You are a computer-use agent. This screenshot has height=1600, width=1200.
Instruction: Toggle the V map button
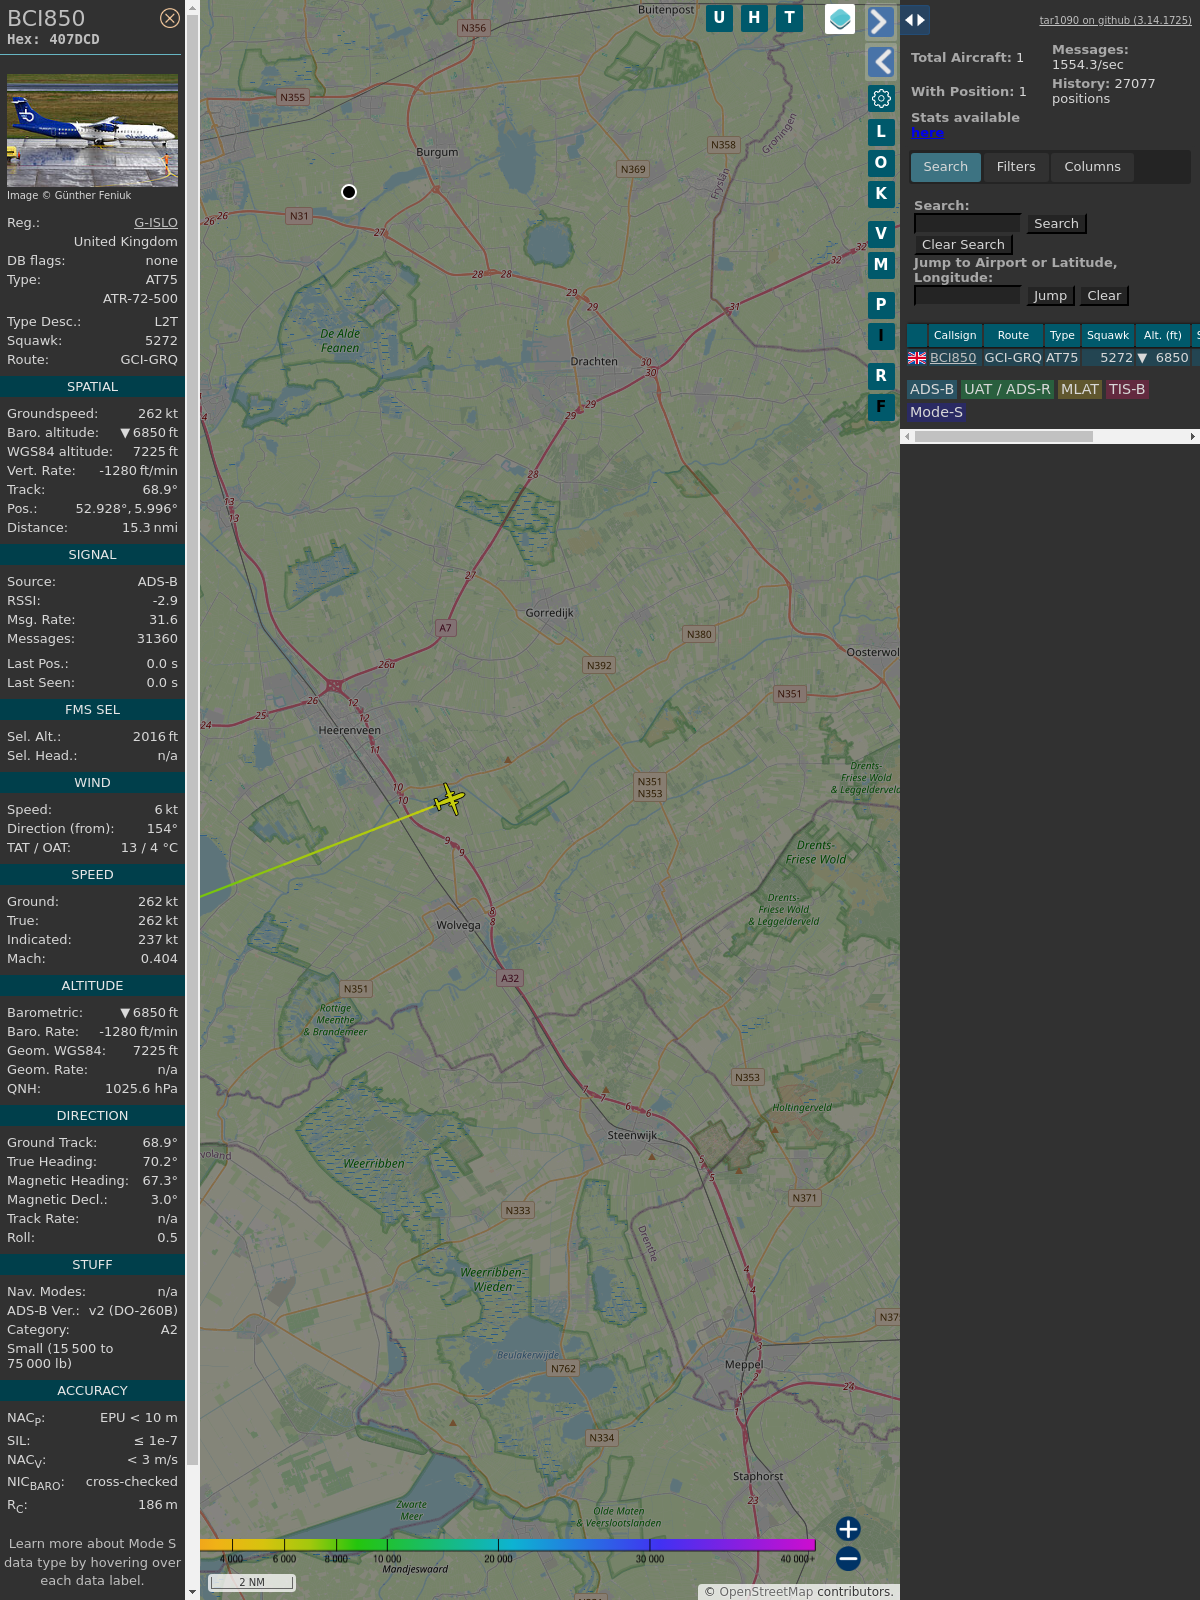[x=881, y=233]
